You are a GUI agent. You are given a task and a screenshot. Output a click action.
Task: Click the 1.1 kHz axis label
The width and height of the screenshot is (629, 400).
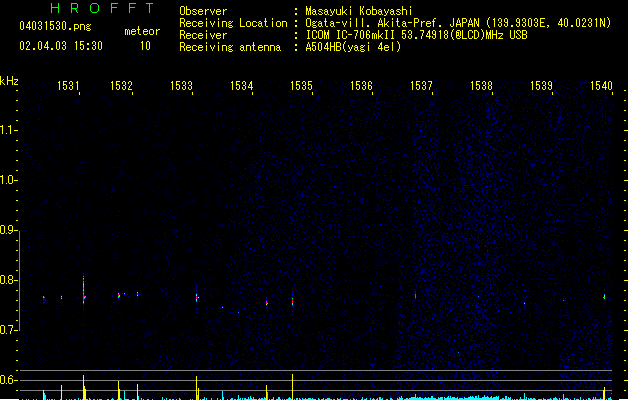tap(8, 130)
